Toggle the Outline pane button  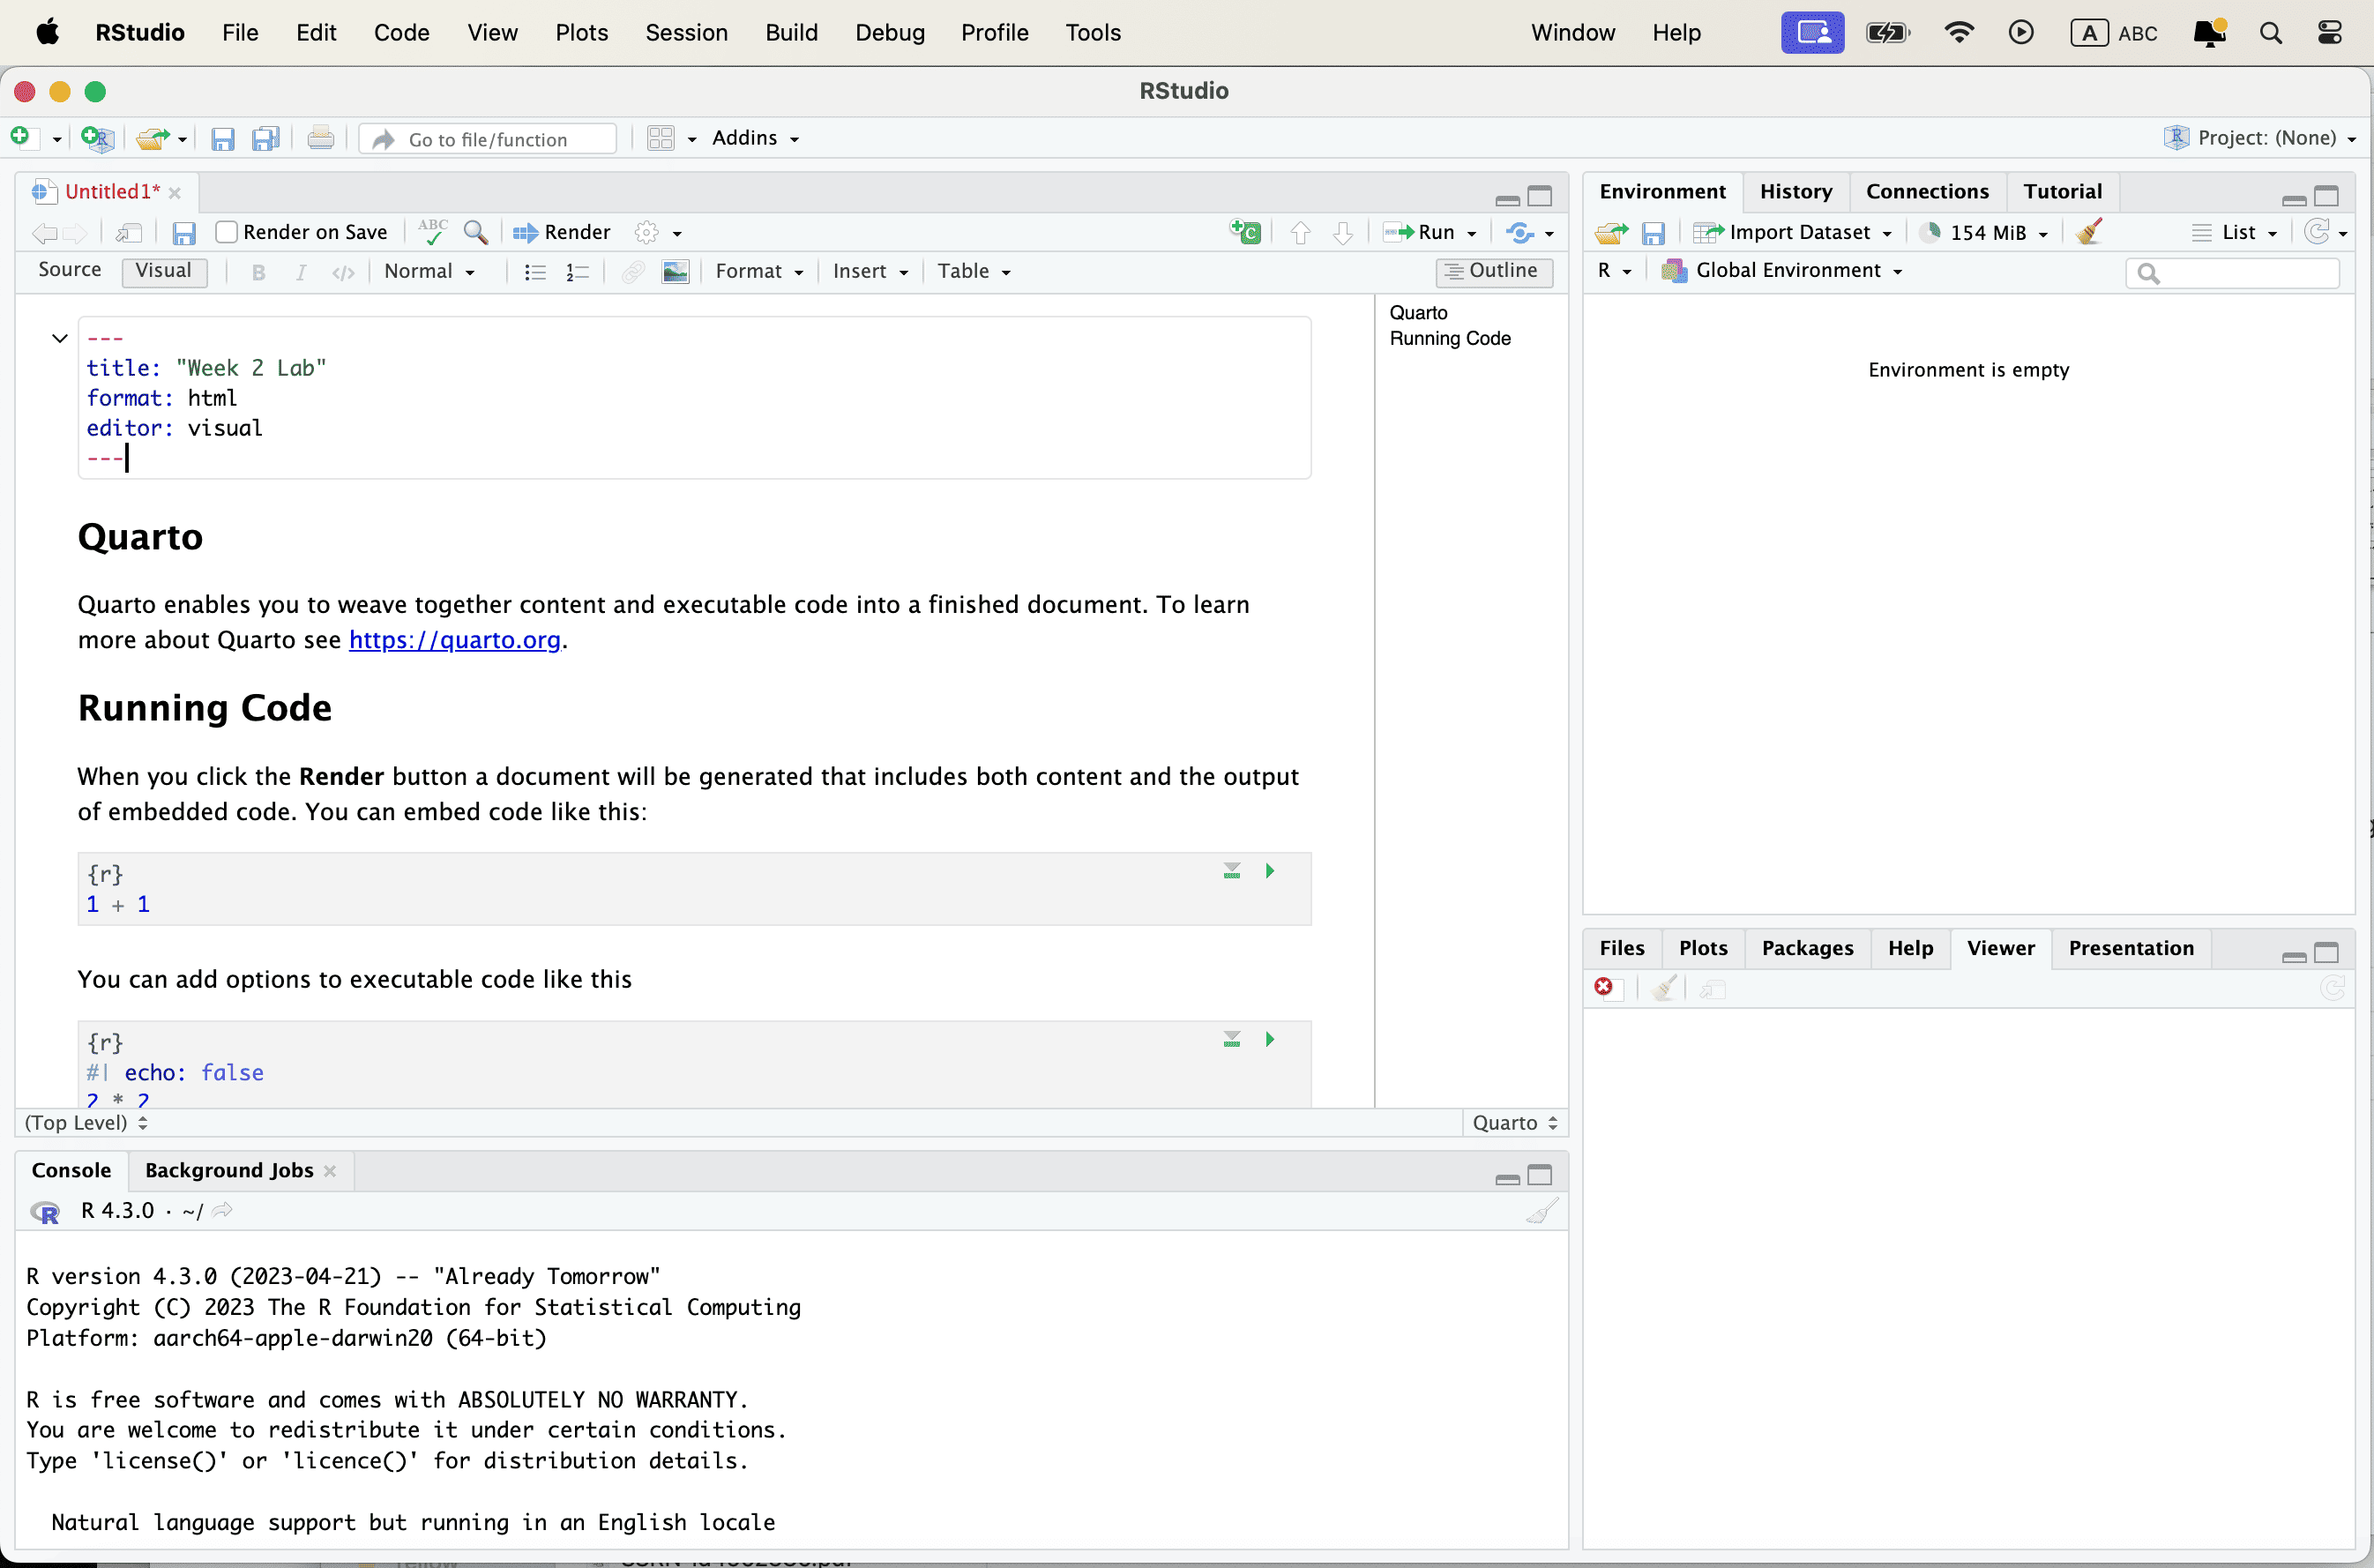point(1493,271)
